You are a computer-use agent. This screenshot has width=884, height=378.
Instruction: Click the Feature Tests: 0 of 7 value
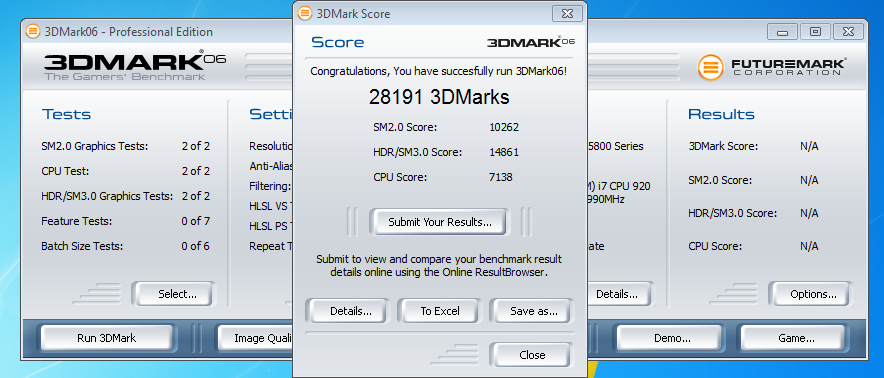pyautogui.click(x=196, y=221)
